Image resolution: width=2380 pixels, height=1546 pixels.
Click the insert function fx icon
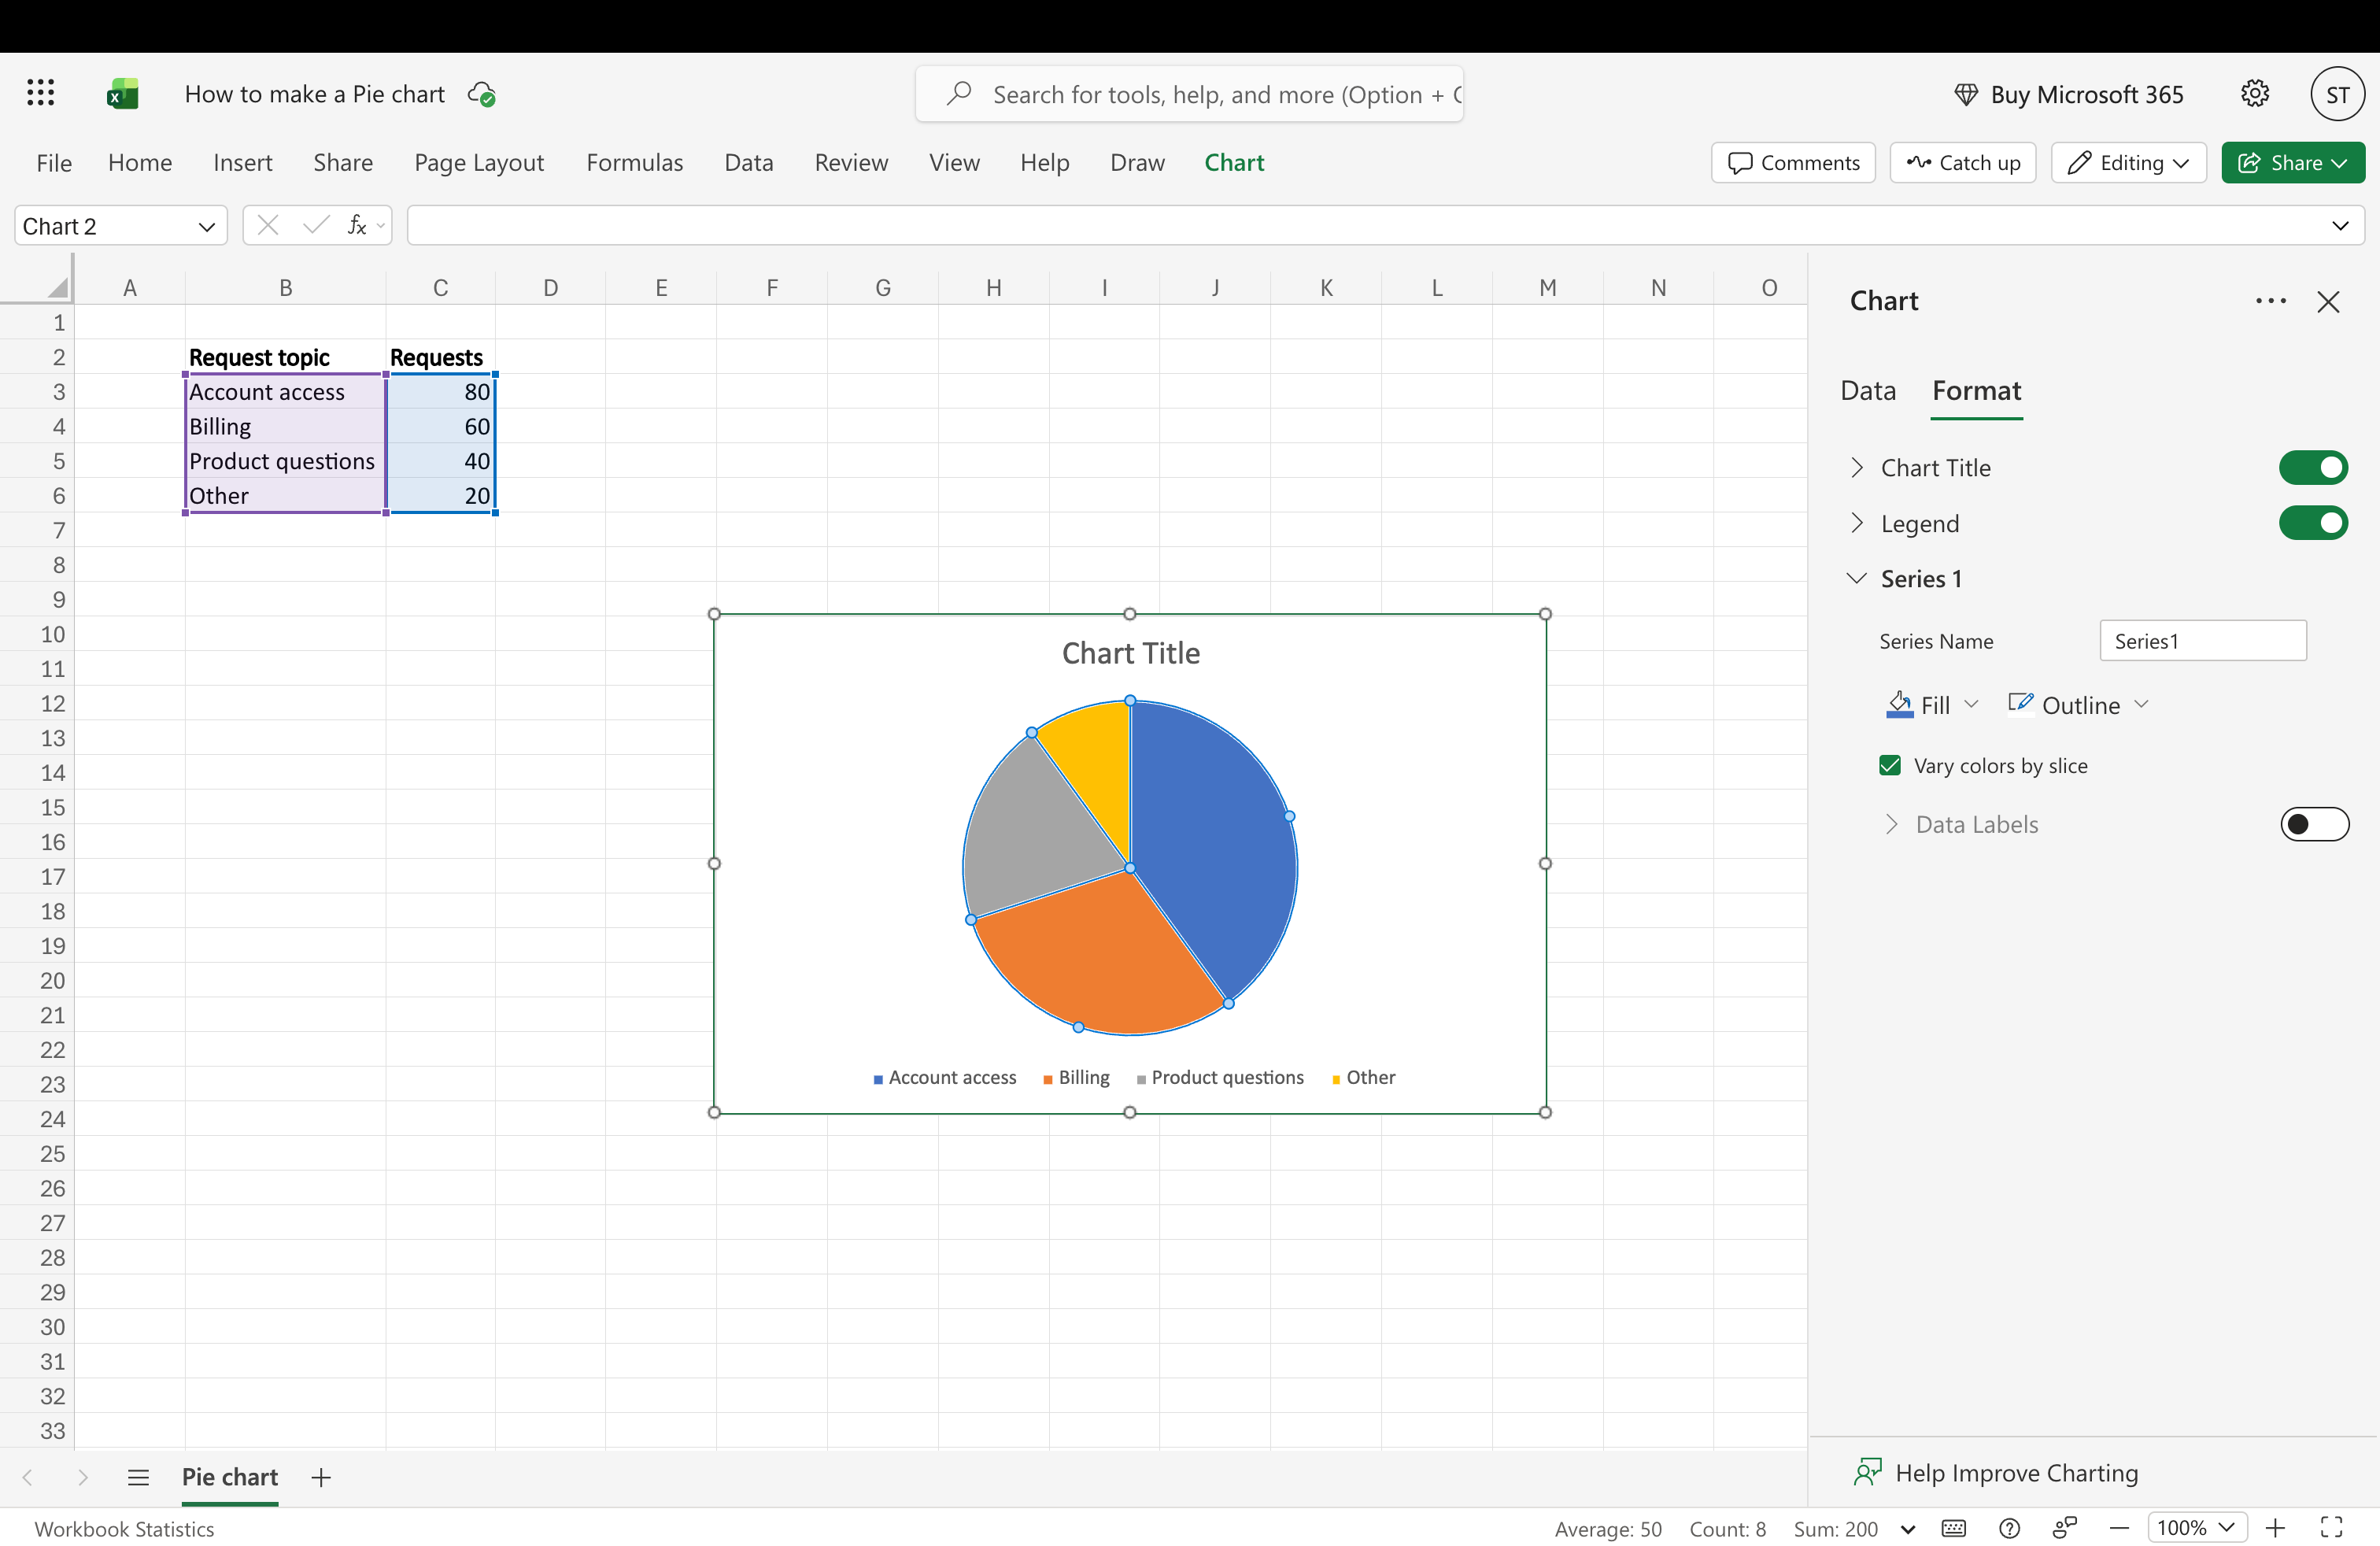tap(357, 225)
